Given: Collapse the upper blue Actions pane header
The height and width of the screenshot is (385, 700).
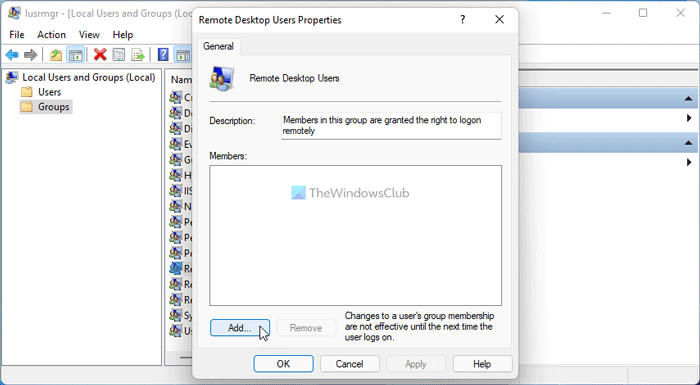Looking at the screenshot, I should click(688, 99).
